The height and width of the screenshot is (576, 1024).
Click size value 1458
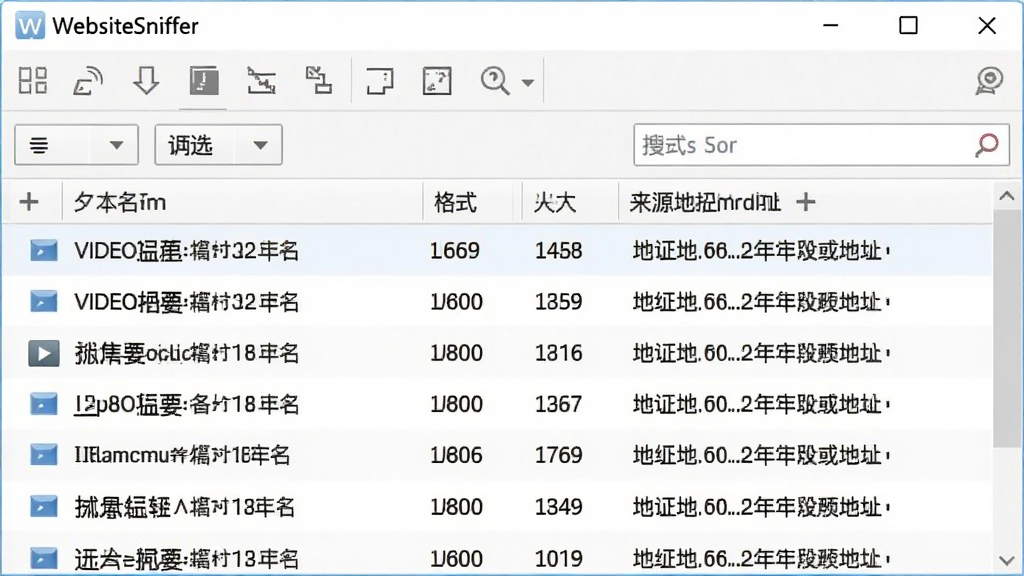point(558,251)
